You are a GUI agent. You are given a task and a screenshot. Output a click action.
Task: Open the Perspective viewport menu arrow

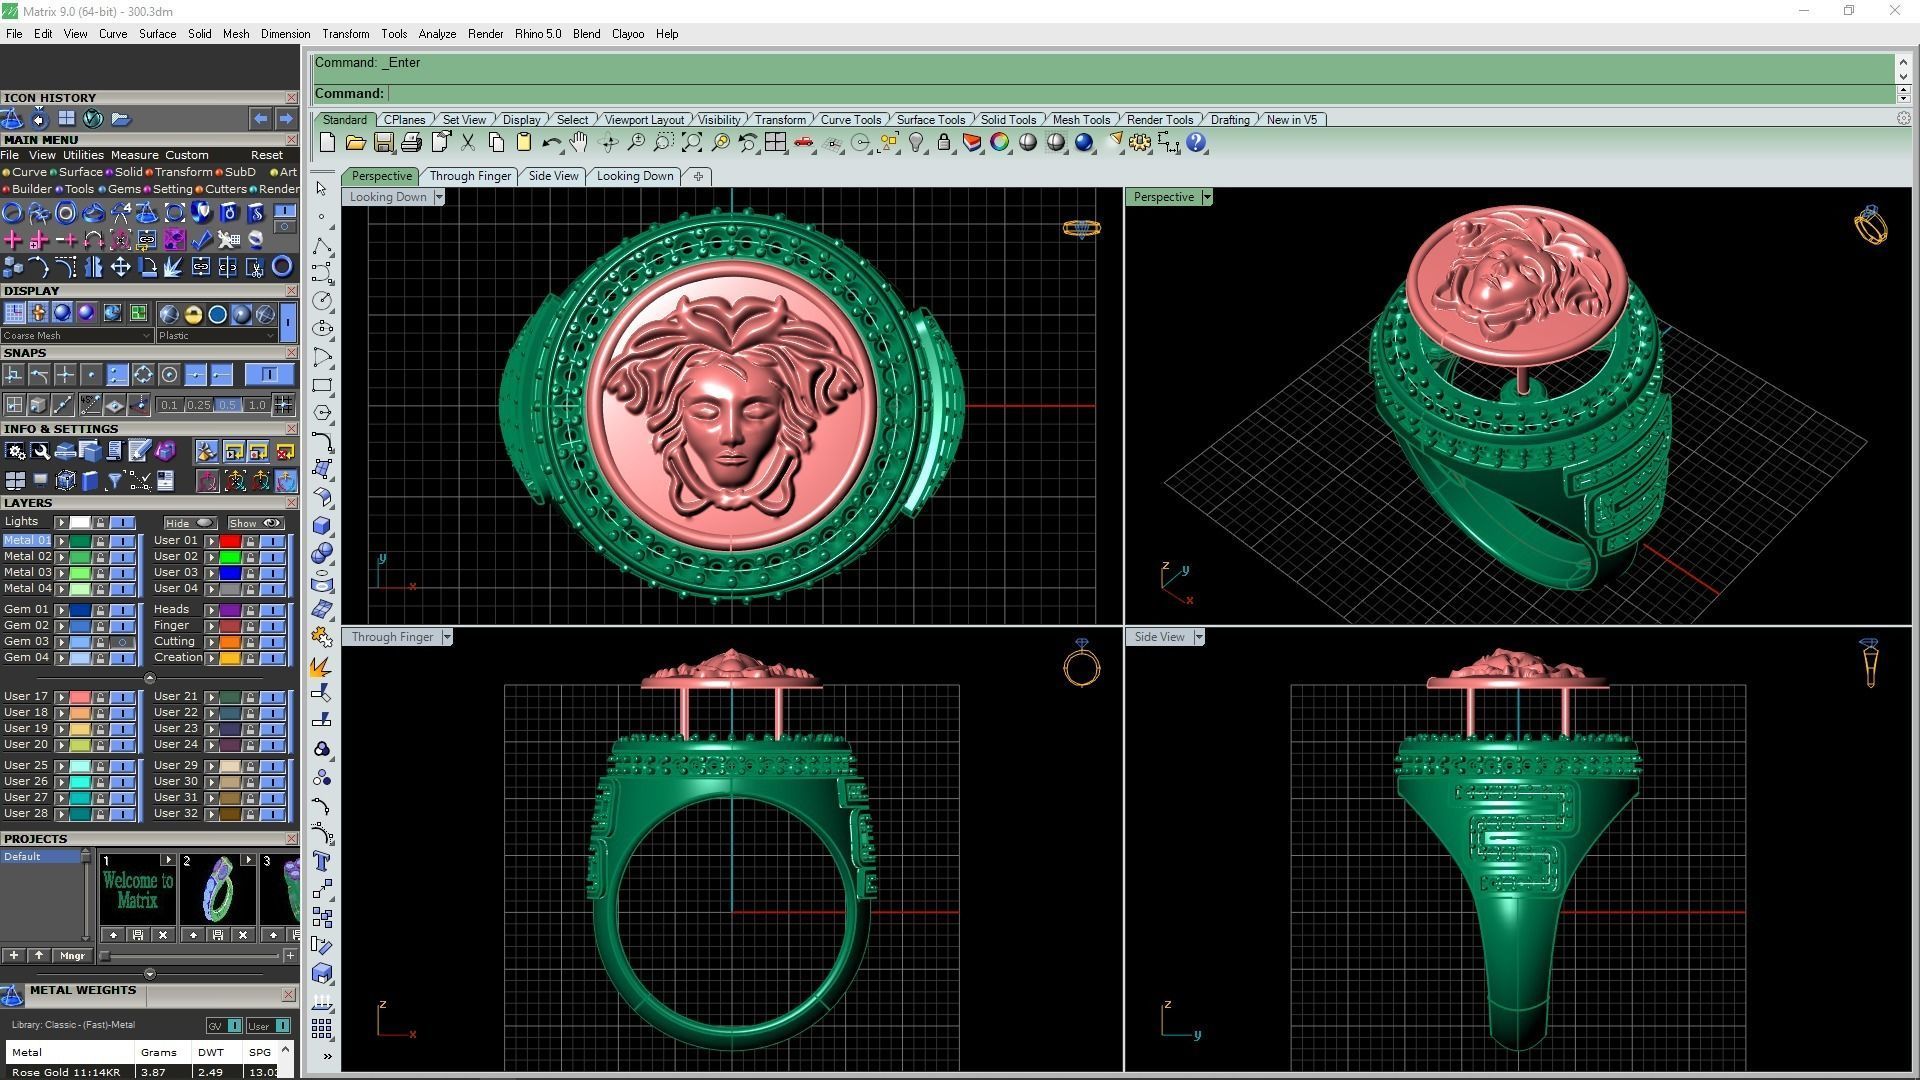click(x=1207, y=197)
